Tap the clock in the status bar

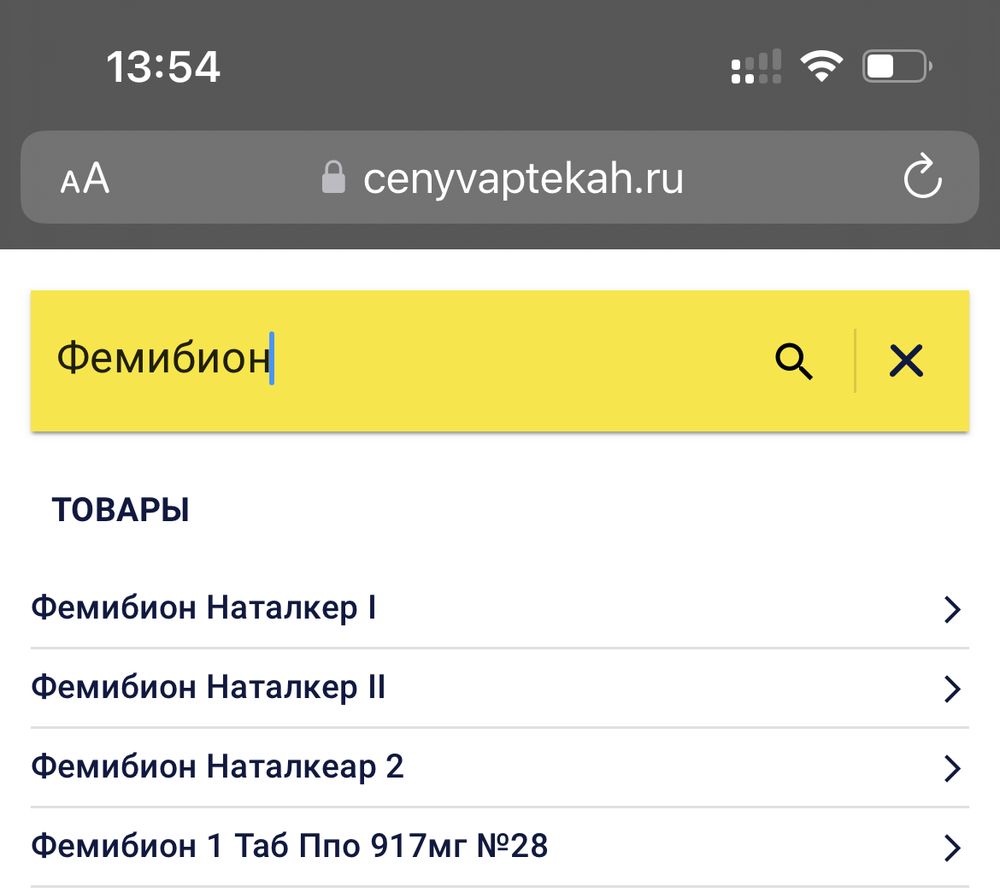coord(163,65)
